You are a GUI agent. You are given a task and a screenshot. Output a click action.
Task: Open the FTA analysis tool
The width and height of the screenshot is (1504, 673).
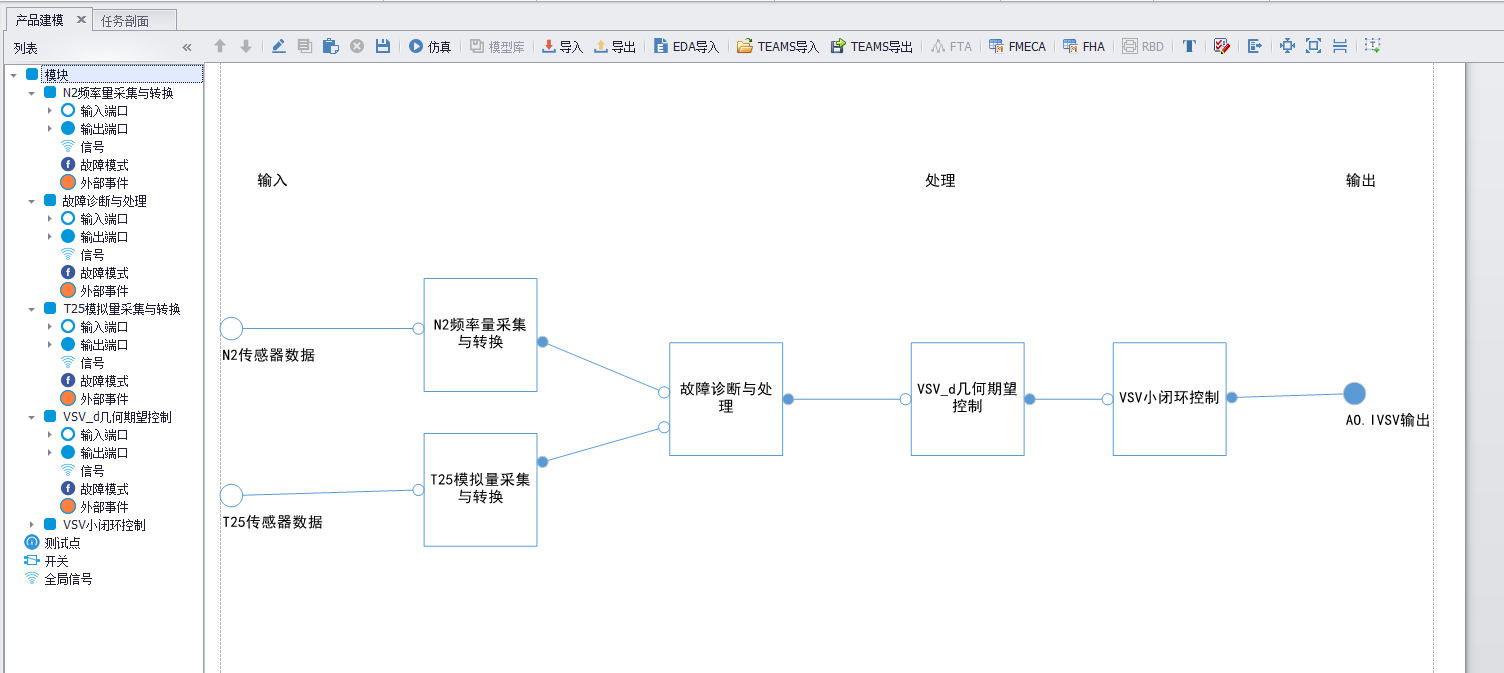pyautogui.click(x=951, y=46)
